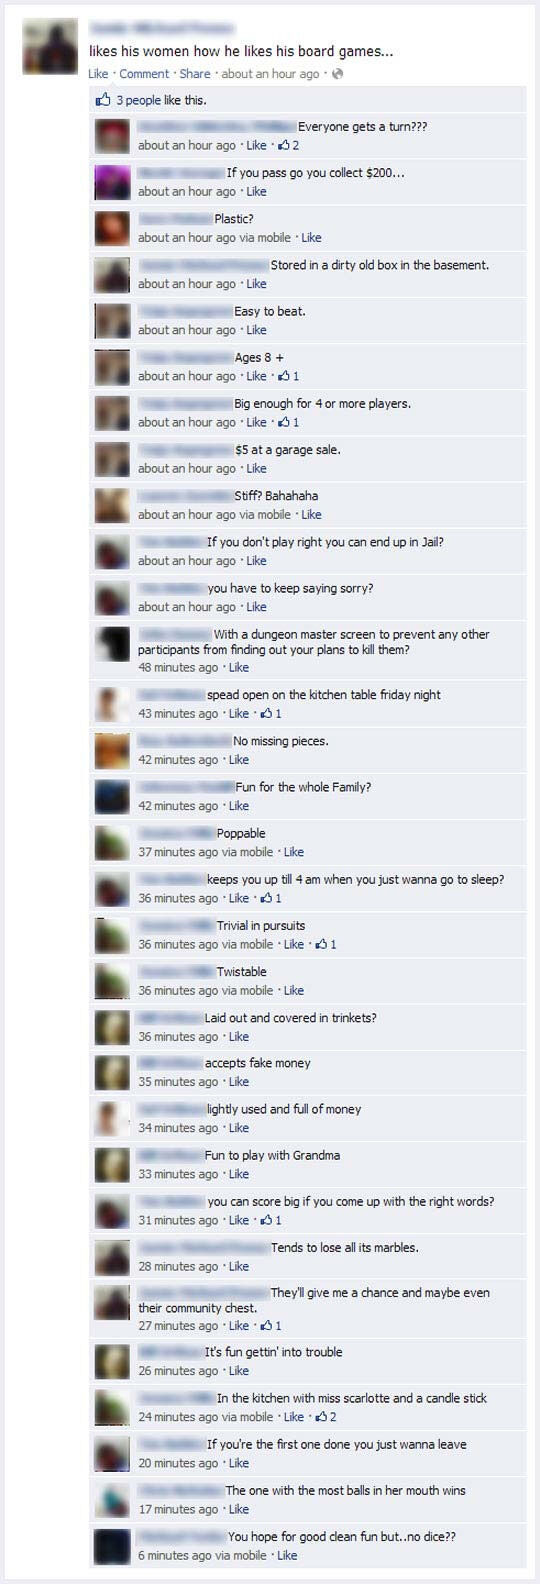Like the 'no dice??' comment
This screenshot has height=1584, width=540.
[287, 1555]
